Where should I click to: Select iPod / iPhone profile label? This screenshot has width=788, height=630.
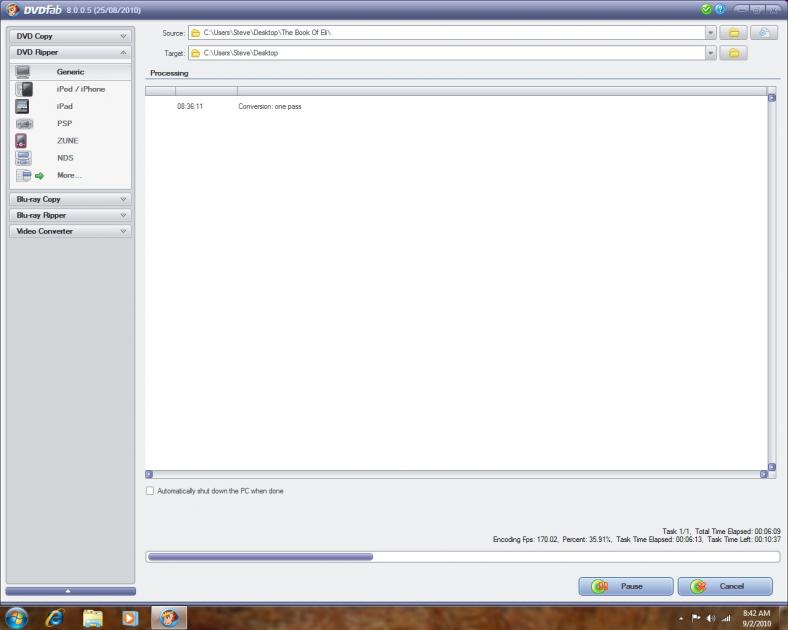click(81, 89)
